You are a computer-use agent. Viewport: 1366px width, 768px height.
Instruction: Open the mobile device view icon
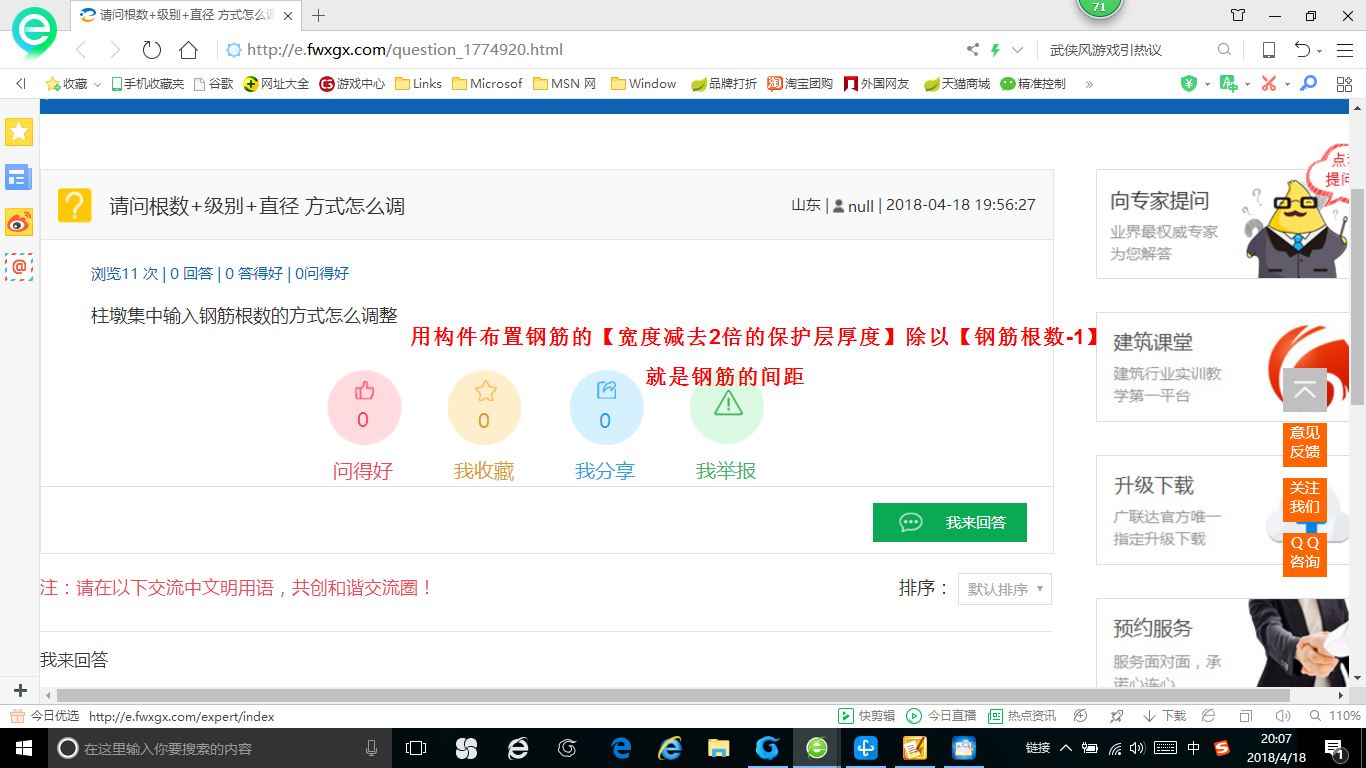[x=1268, y=50]
